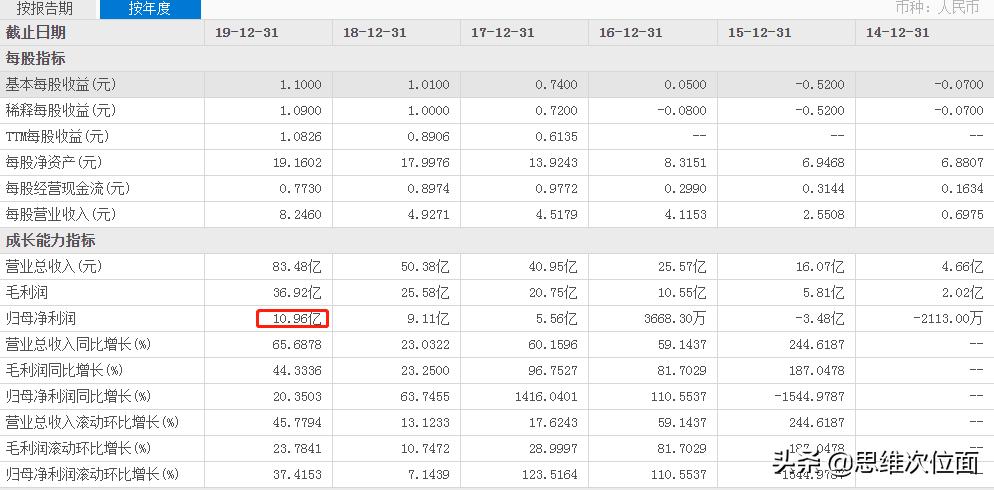Image resolution: width=994 pixels, height=490 pixels.
Task: Select the 毛利润同比增长(%) row label
Action: coord(64,370)
